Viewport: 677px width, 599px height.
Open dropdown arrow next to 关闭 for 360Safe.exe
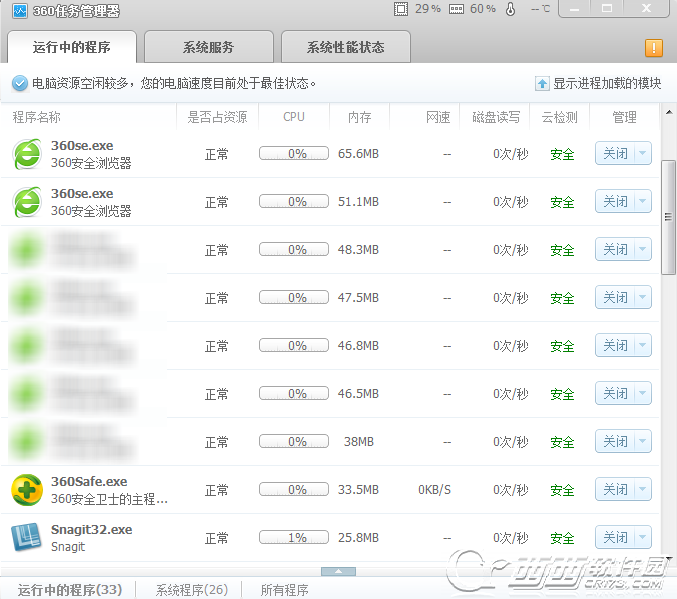point(642,489)
